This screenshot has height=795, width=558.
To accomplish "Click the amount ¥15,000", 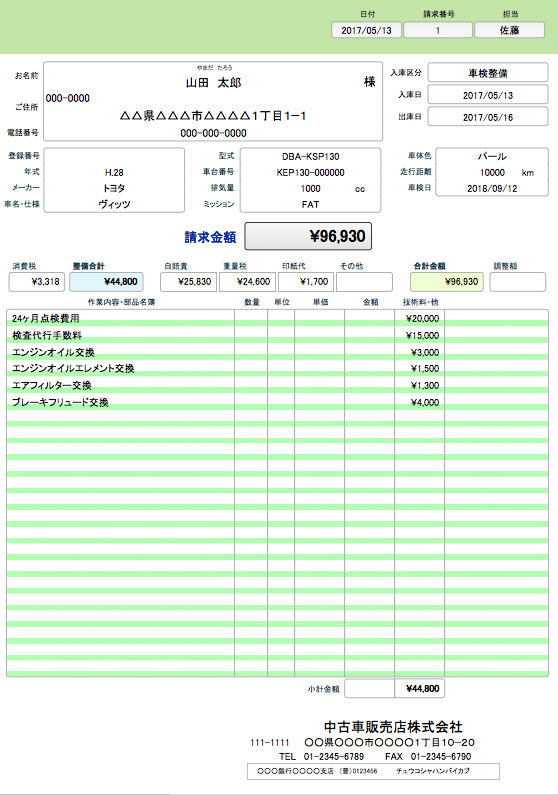I will (x=422, y=335).
